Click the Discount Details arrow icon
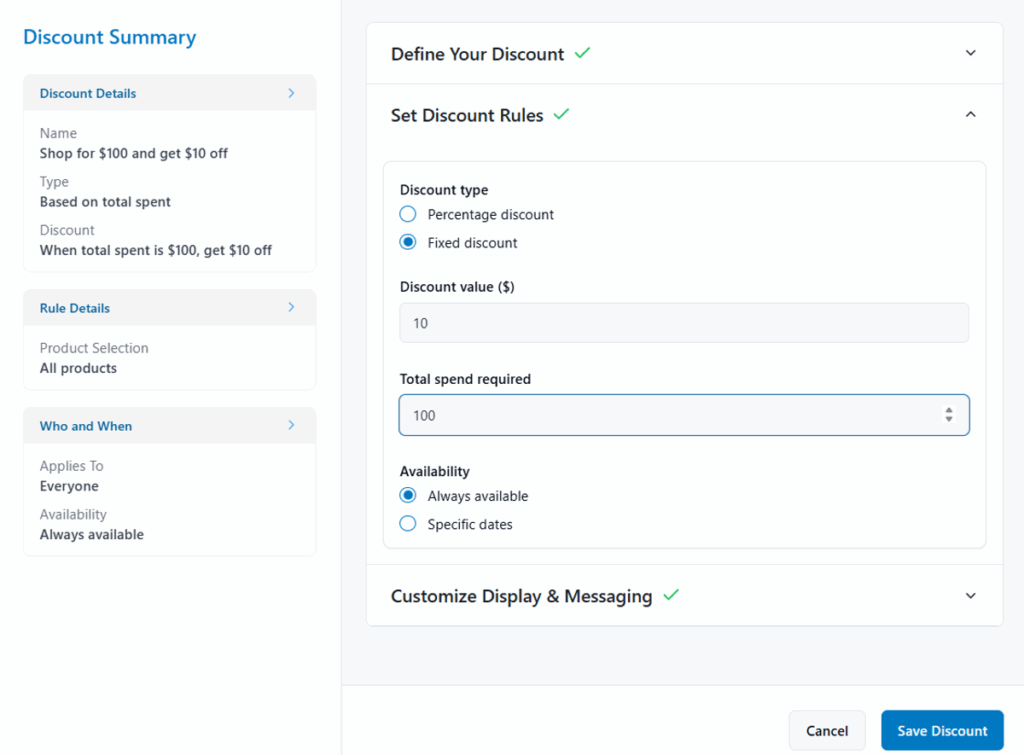Viewport: 1024px width, 755px height. click(291, 93)
